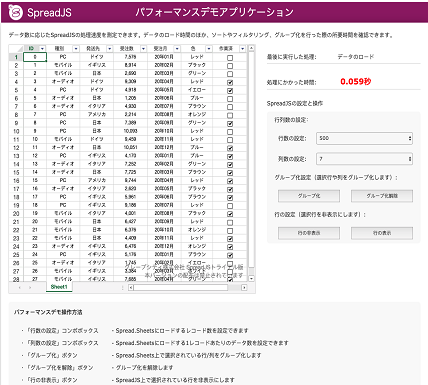The height and width of the screenshot is (385, 428).
Task: Uncheck the checkbox in sheet row 5
Action: point(230,91)
